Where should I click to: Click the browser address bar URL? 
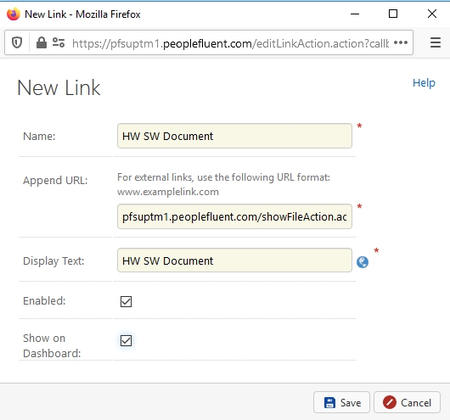click(230, 43)
